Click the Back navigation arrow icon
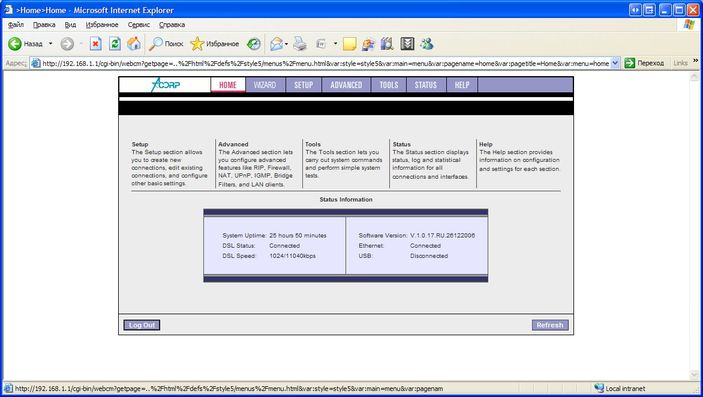The image size is (703, 397). (x=15, y=44)
